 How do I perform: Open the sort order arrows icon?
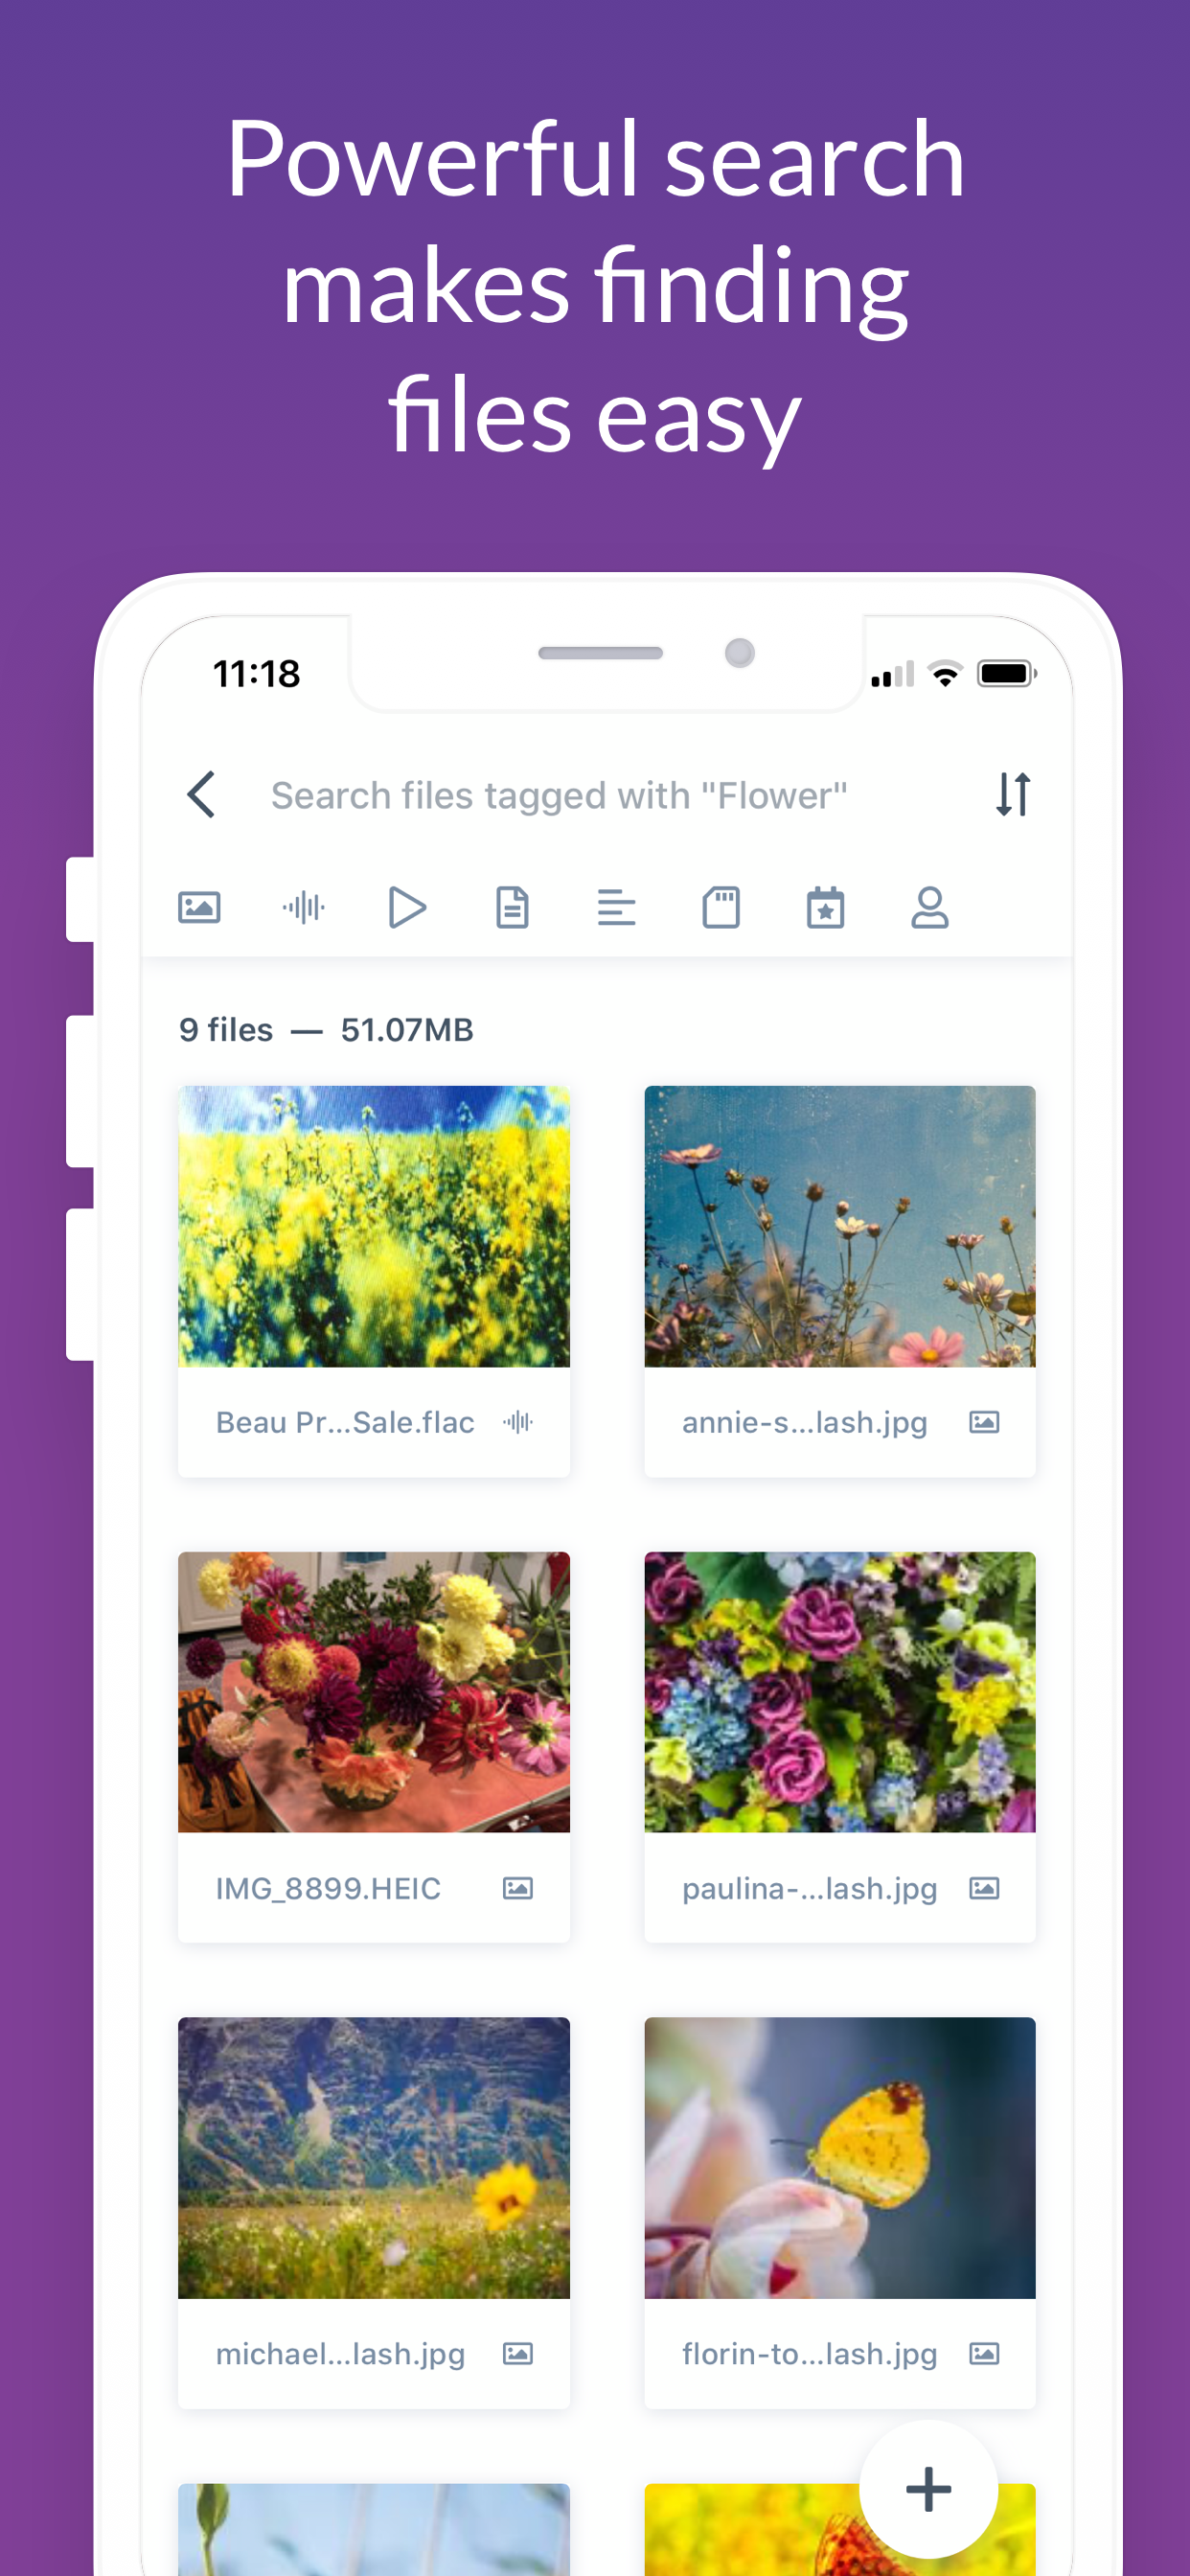[1013, 795]
